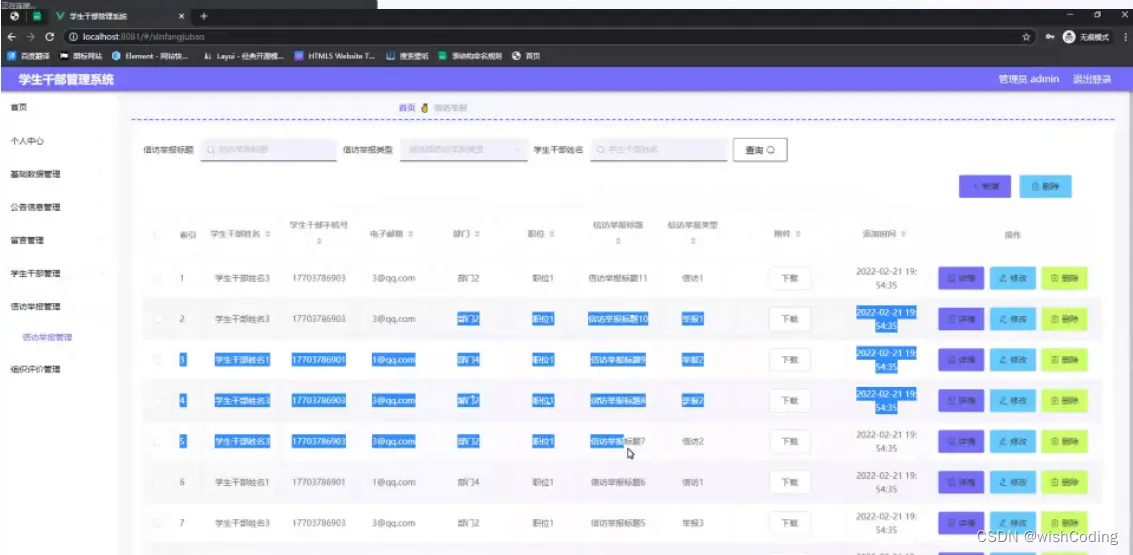Image resolution: width=1133 pixels, height=555 pixels.
Task: Open the 信访举报类型 dropdown
Action: click(464, 150)
